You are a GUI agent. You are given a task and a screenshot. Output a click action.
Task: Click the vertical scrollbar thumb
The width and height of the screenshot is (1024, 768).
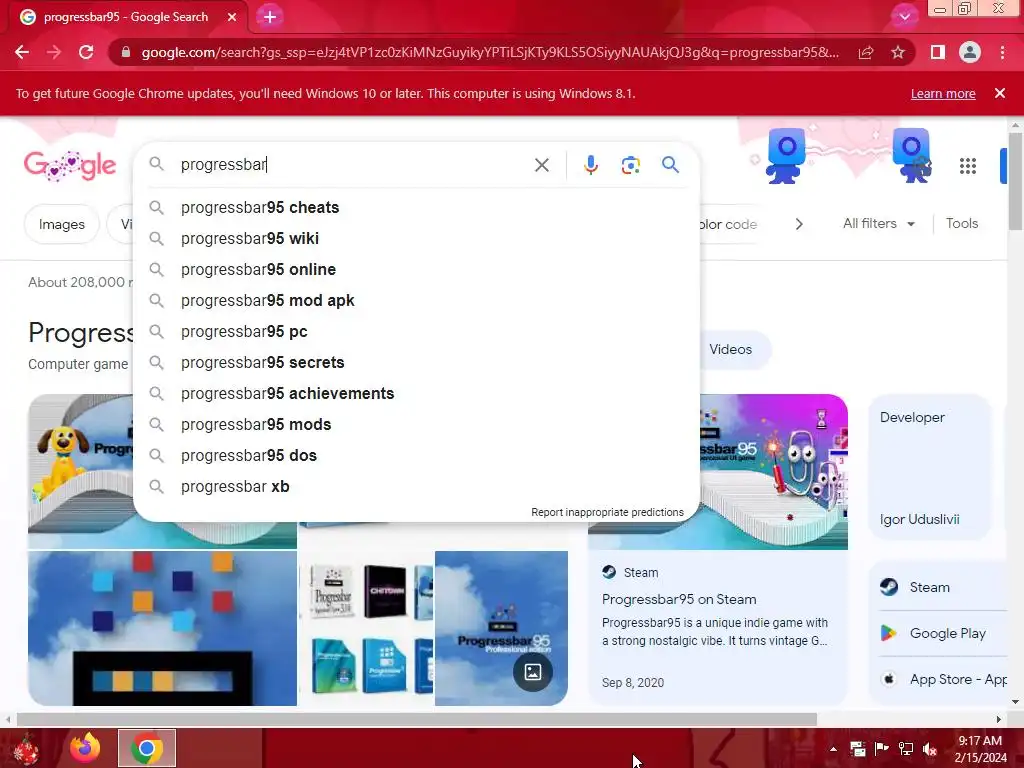(1015, 181)
